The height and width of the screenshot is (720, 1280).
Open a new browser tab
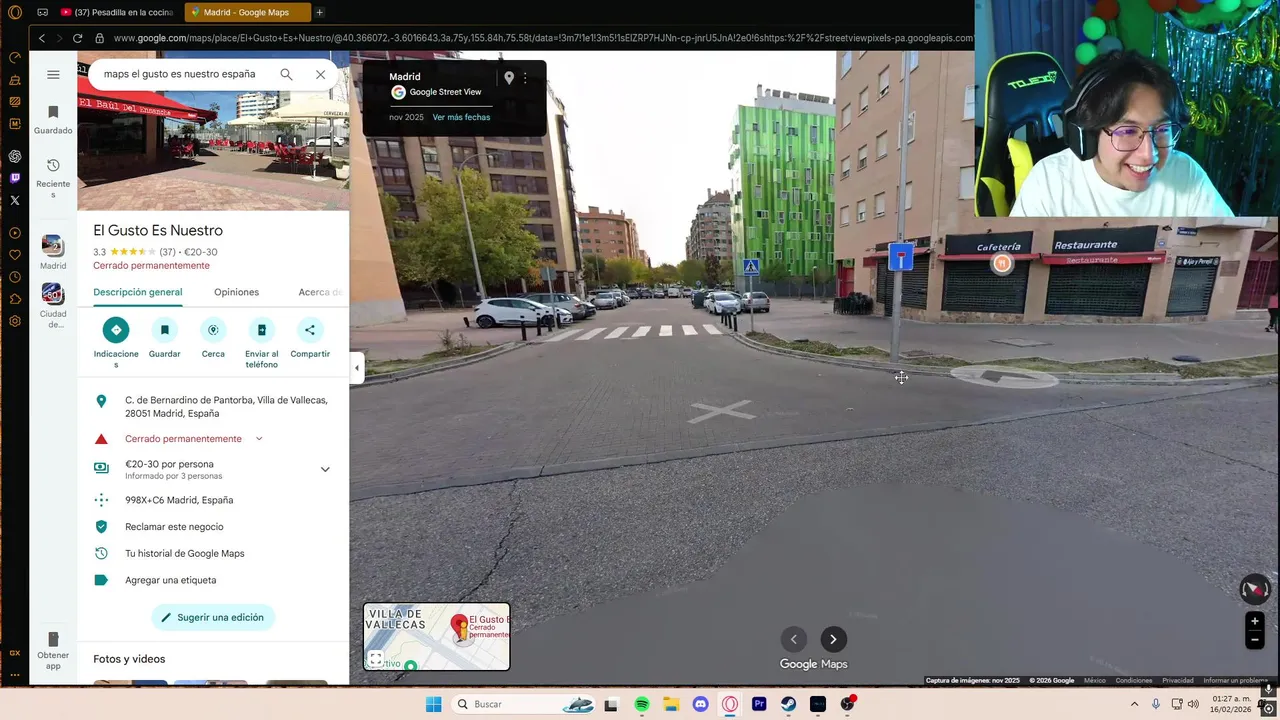coord(319,12)
